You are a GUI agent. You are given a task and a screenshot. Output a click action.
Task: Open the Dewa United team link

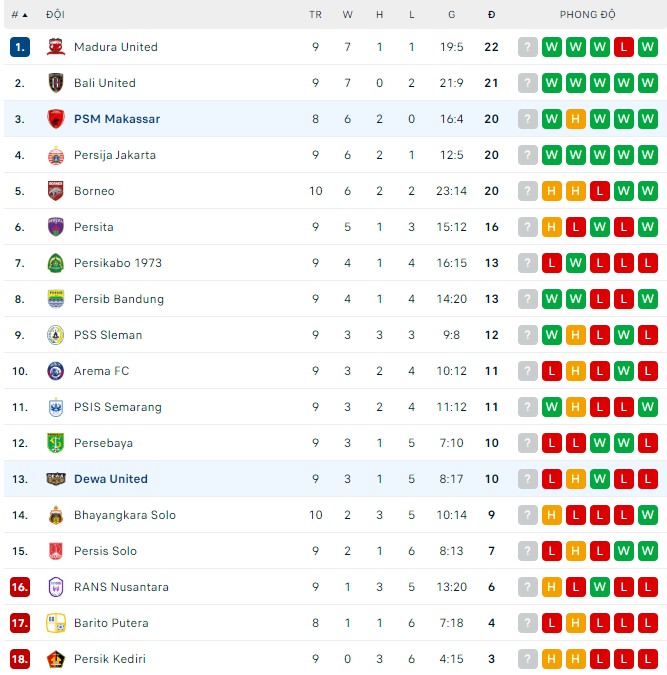(110, 479)
